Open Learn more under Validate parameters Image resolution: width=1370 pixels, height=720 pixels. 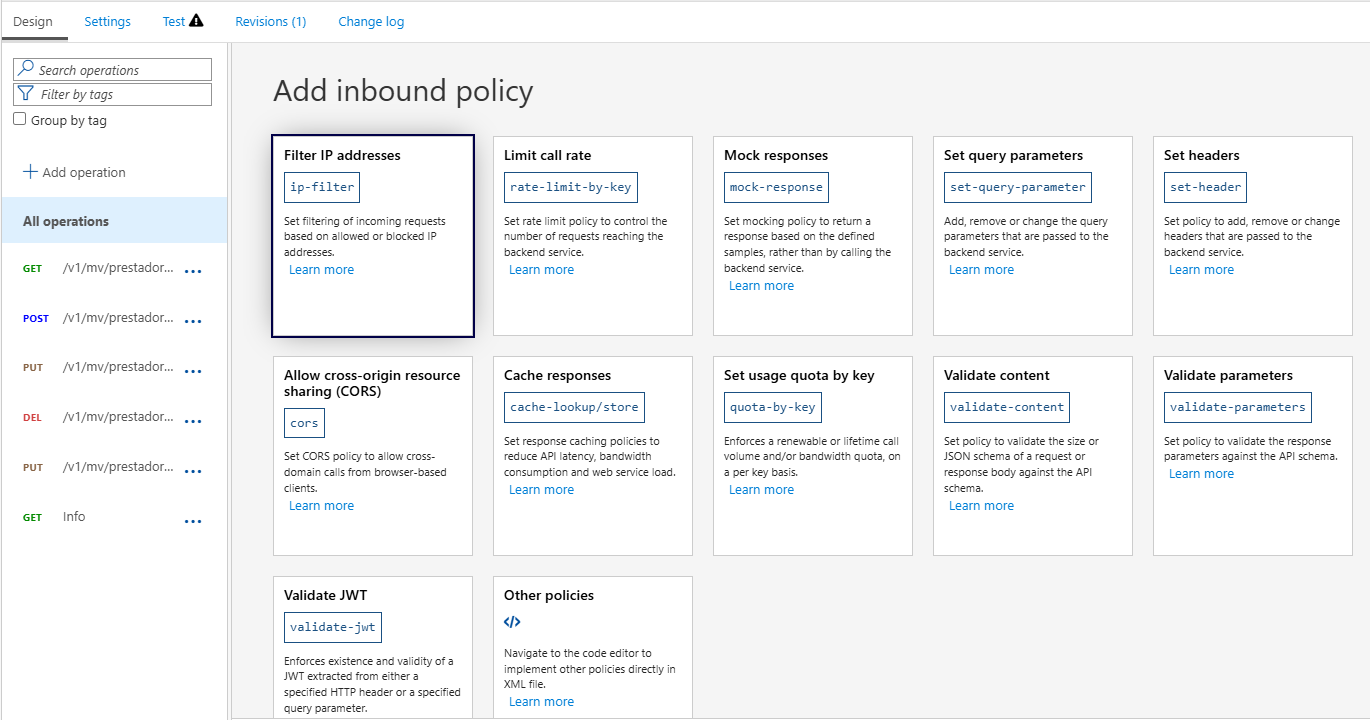point(1202,474)
